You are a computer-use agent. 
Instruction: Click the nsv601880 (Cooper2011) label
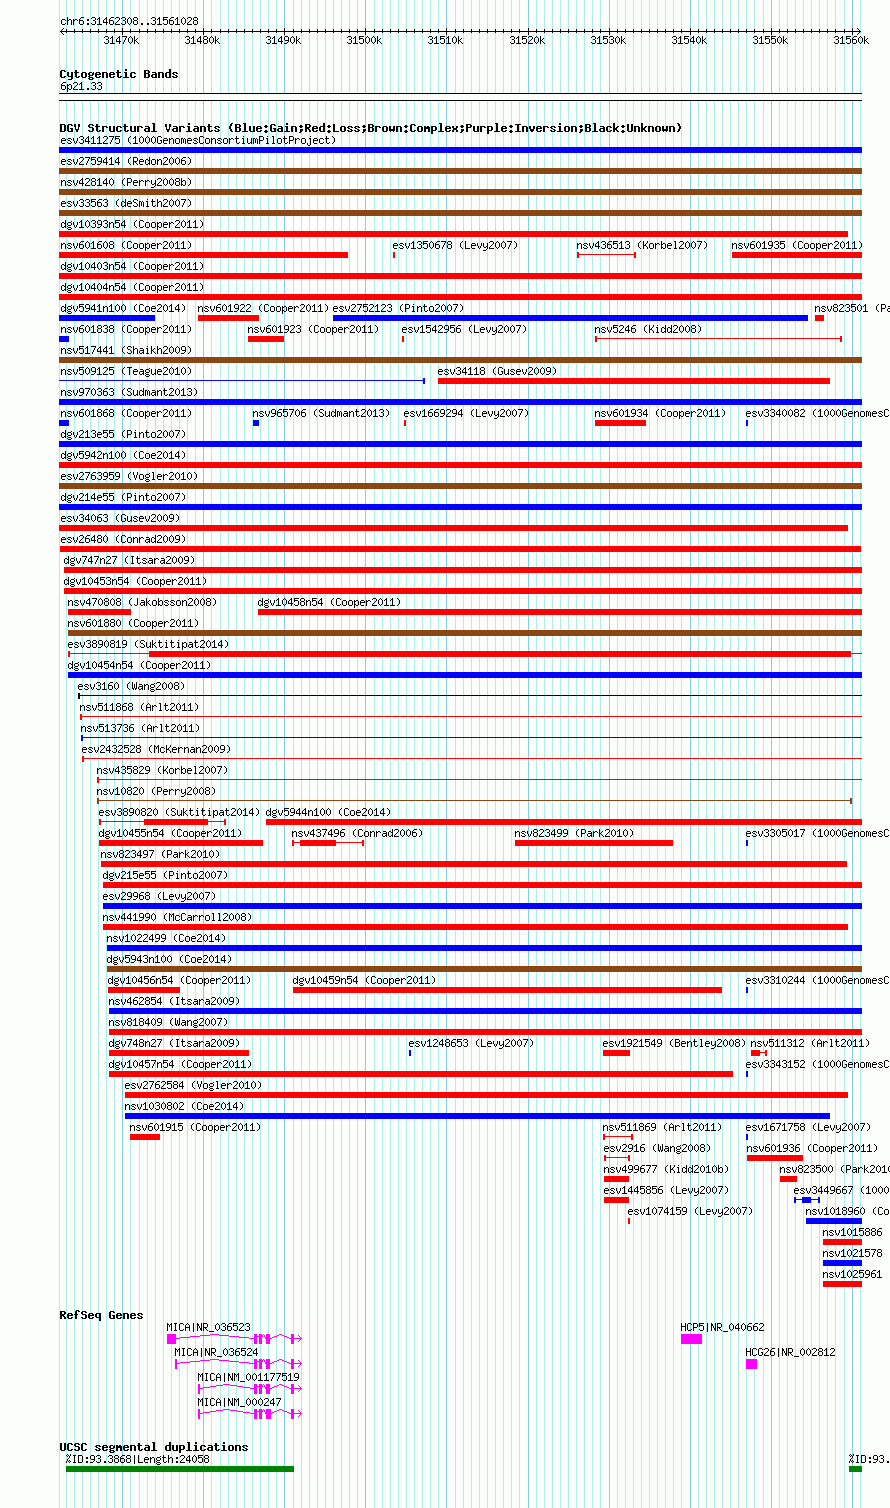click(x=133, y=623)
